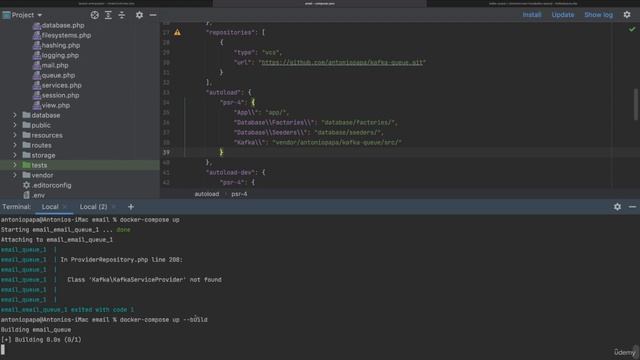
Task: Expand the public folder
Action: click(15, 125)
